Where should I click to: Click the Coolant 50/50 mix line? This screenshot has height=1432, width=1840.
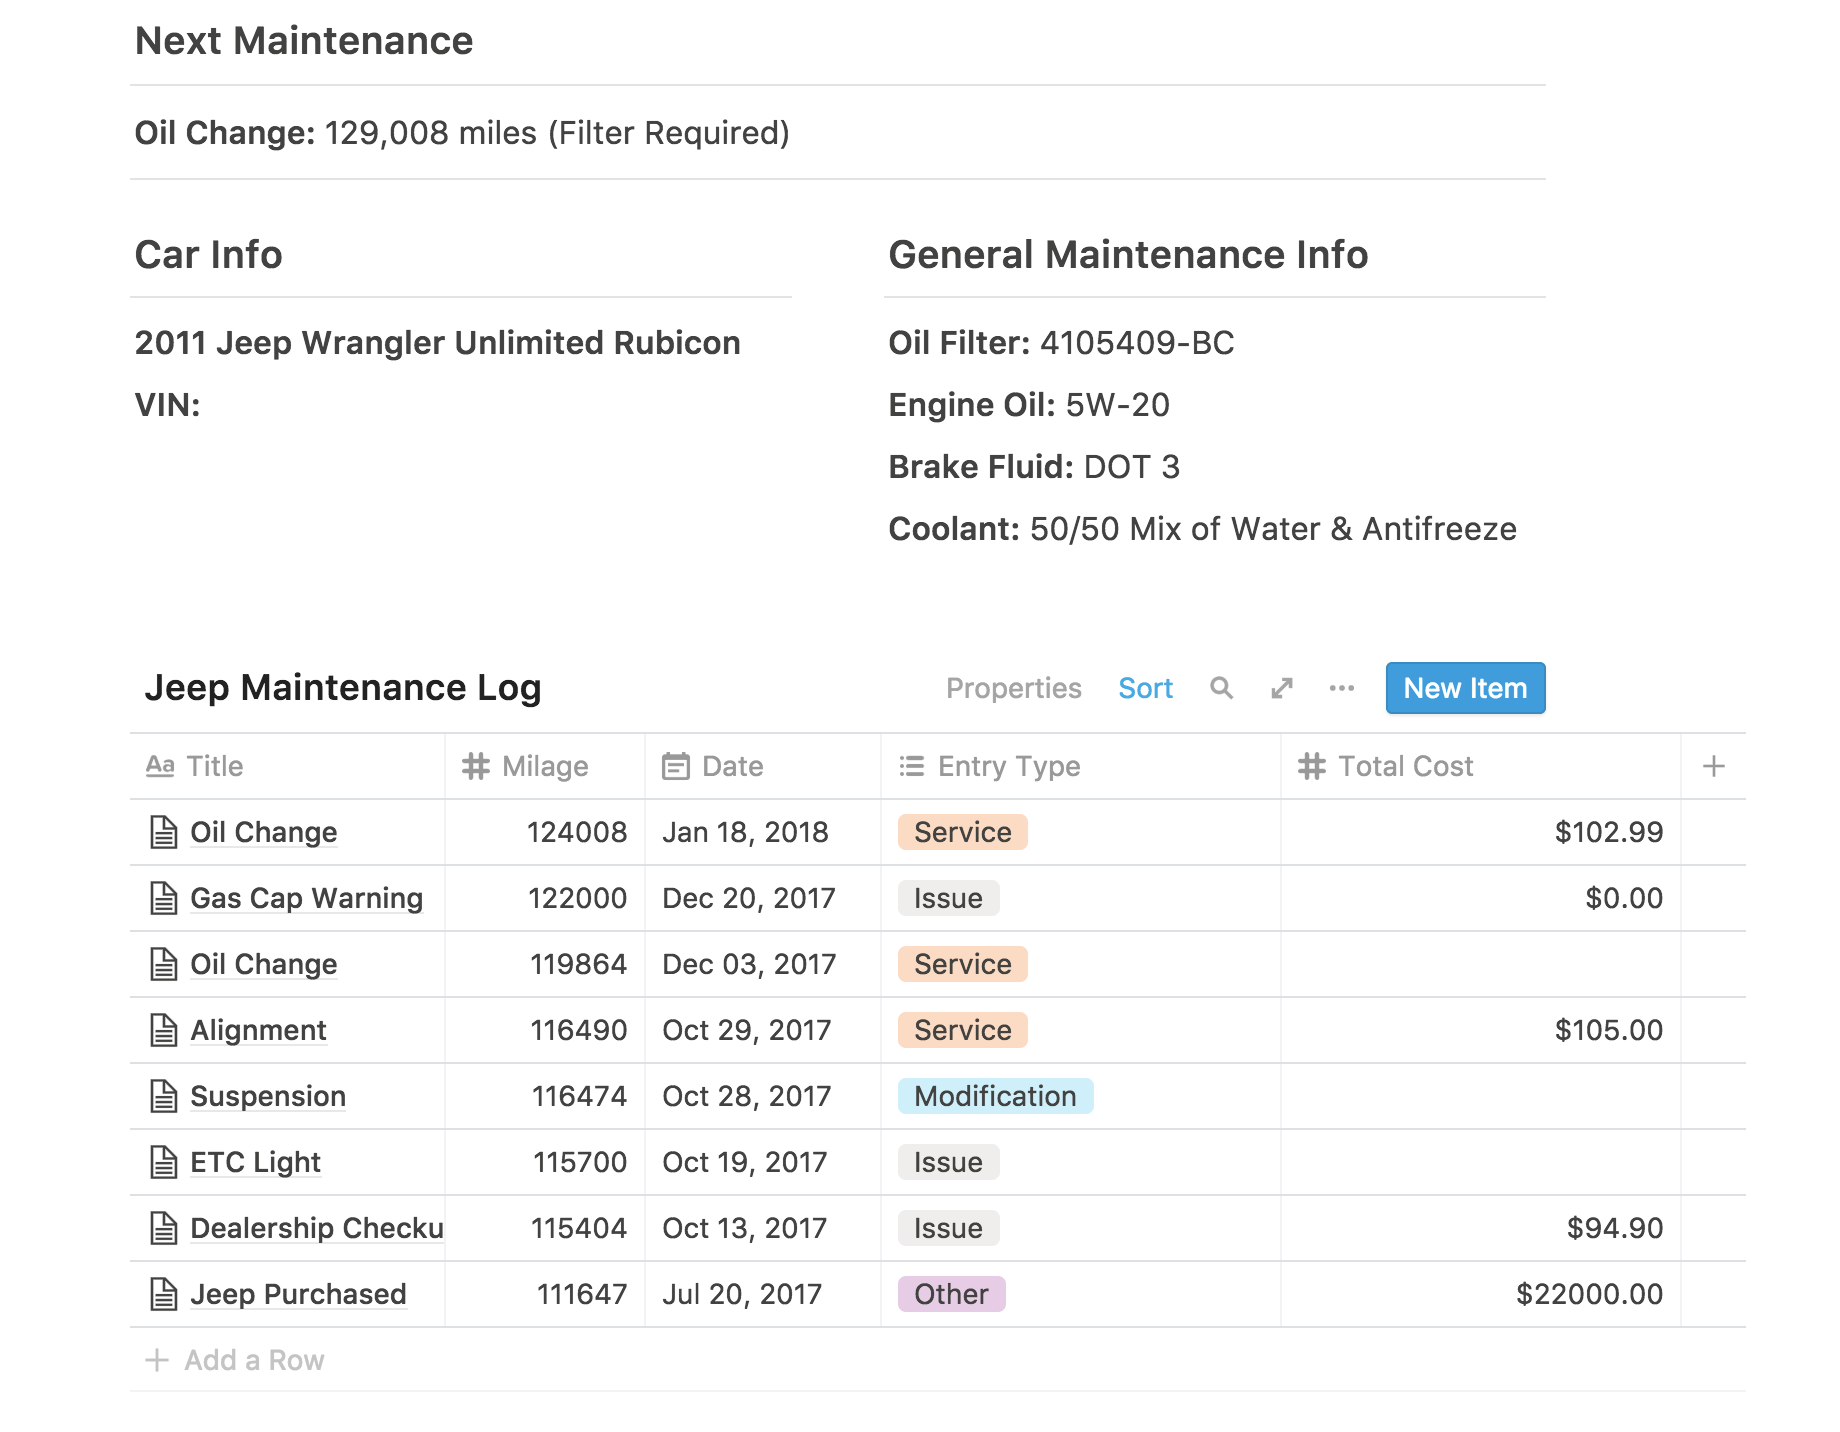click(x=1202, y=529)
